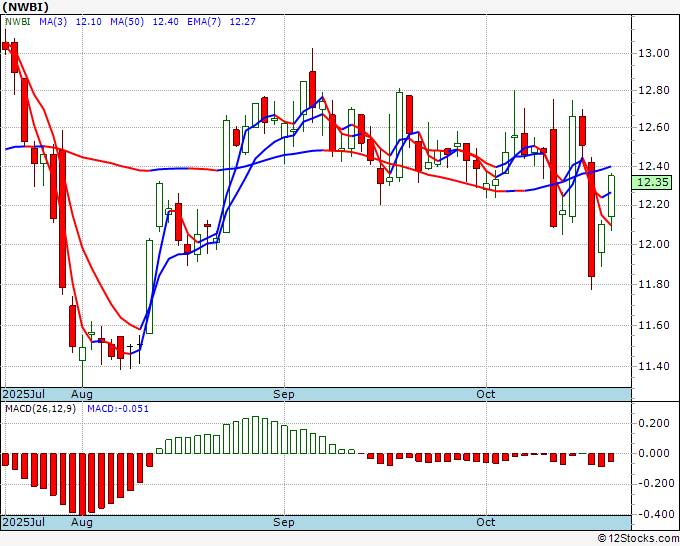Select the MA(50) indicator label

click(127, 22)
